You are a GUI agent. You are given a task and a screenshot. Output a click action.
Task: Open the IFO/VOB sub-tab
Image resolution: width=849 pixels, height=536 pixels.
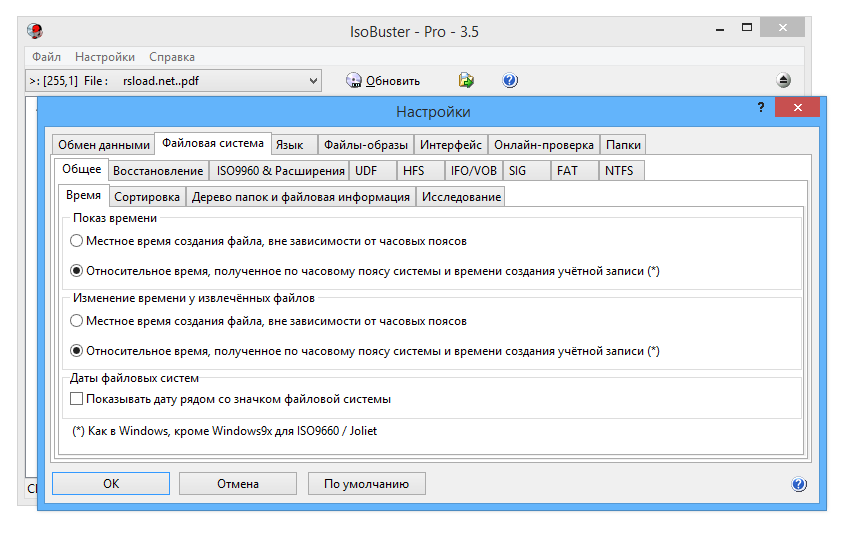point(473,171)
